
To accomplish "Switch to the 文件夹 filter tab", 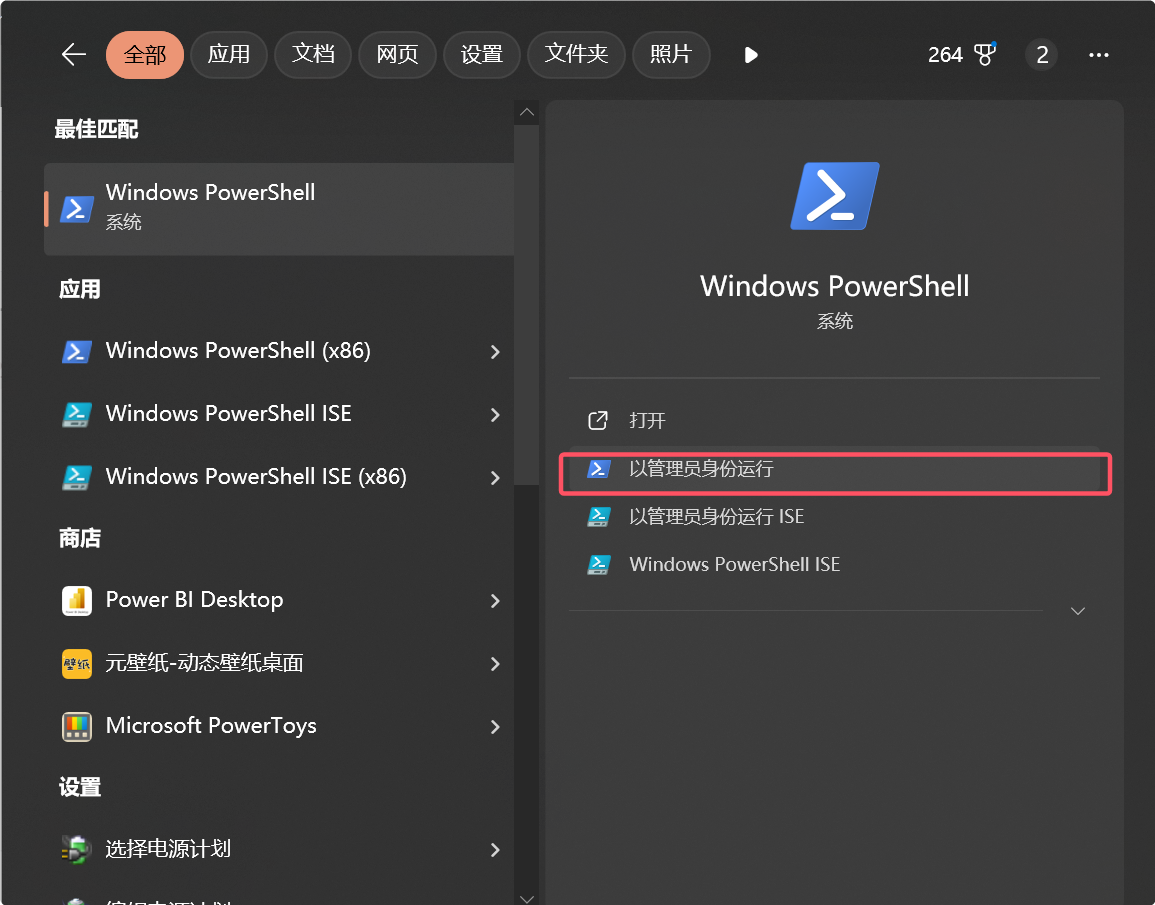I will 576,54.
